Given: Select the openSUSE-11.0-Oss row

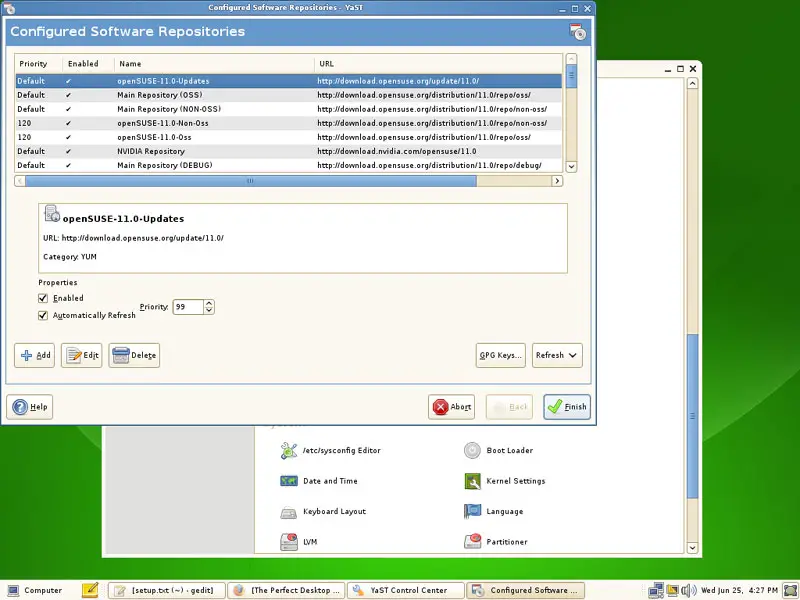Looking at the screenshot, I should pyautogui.click(x=288, y=137).
